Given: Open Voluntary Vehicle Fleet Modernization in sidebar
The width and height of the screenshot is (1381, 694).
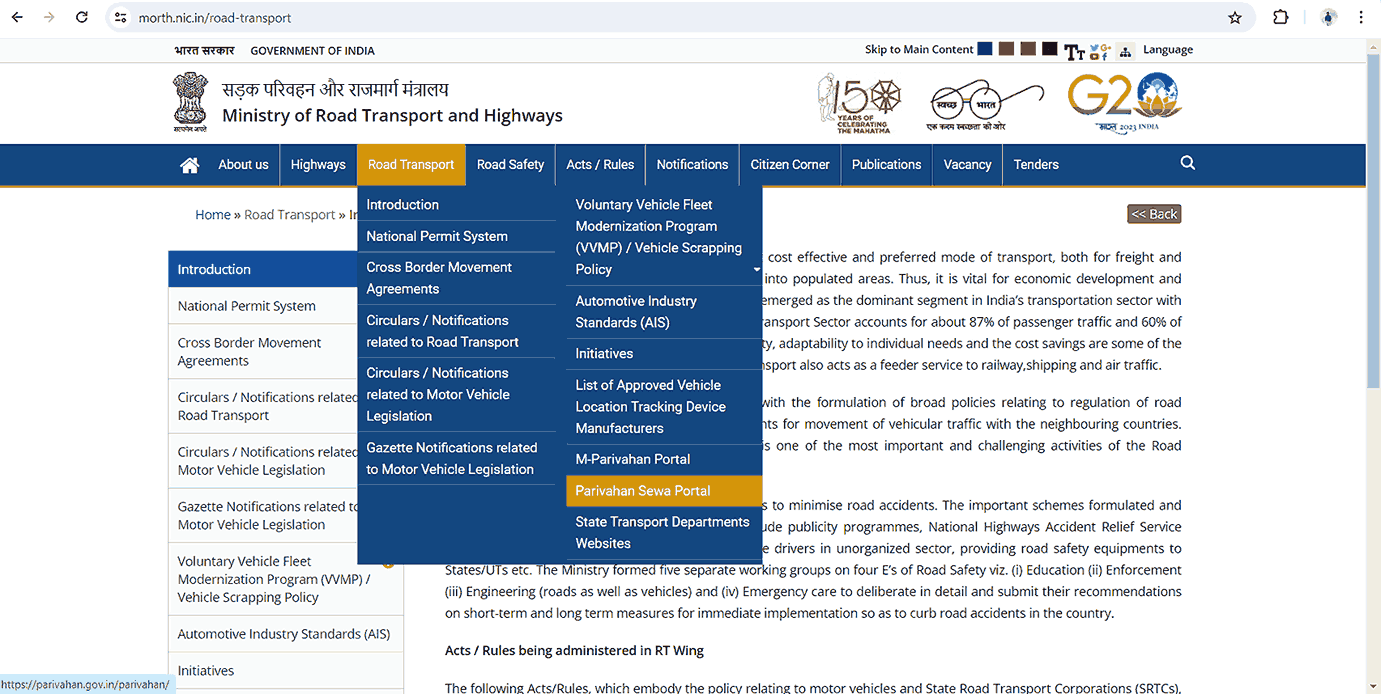Looking at the screenshot, I should [x=285, y=579].
